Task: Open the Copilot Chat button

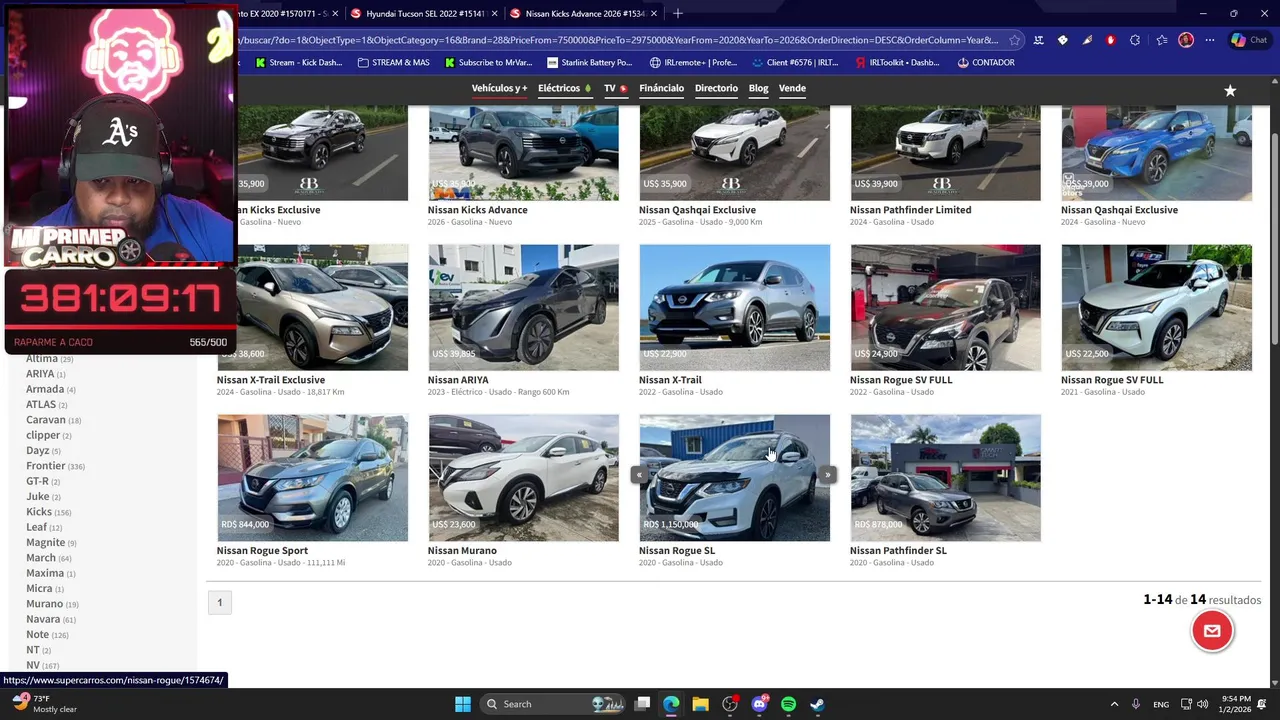Action: coord(1250,40)
